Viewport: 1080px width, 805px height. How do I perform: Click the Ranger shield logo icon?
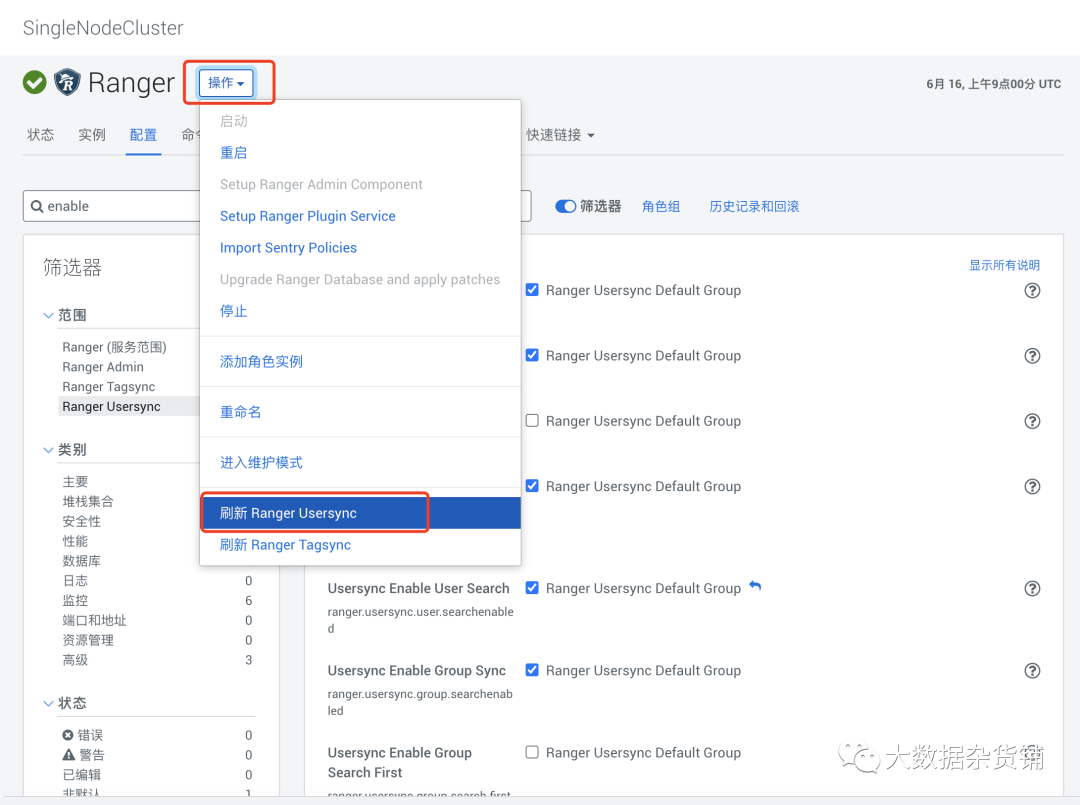click(67, 83)
